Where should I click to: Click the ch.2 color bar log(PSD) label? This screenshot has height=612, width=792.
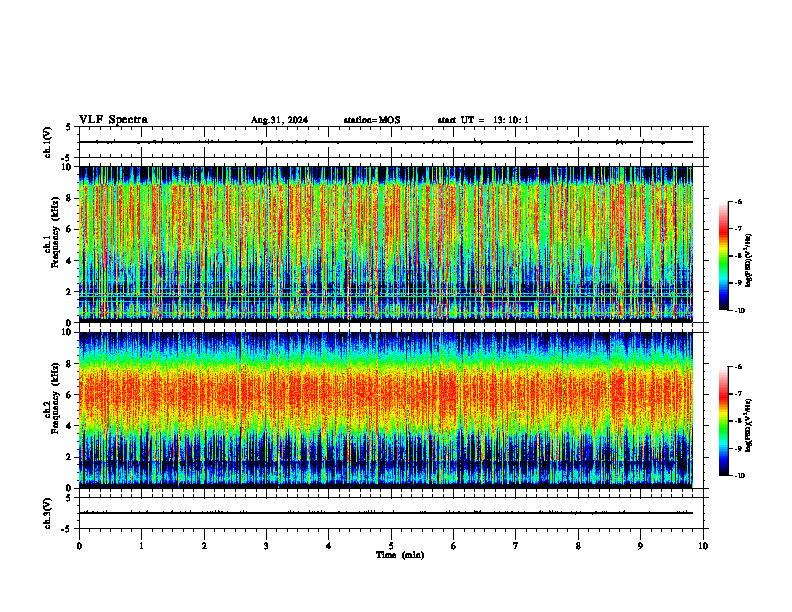click(749, 425)
